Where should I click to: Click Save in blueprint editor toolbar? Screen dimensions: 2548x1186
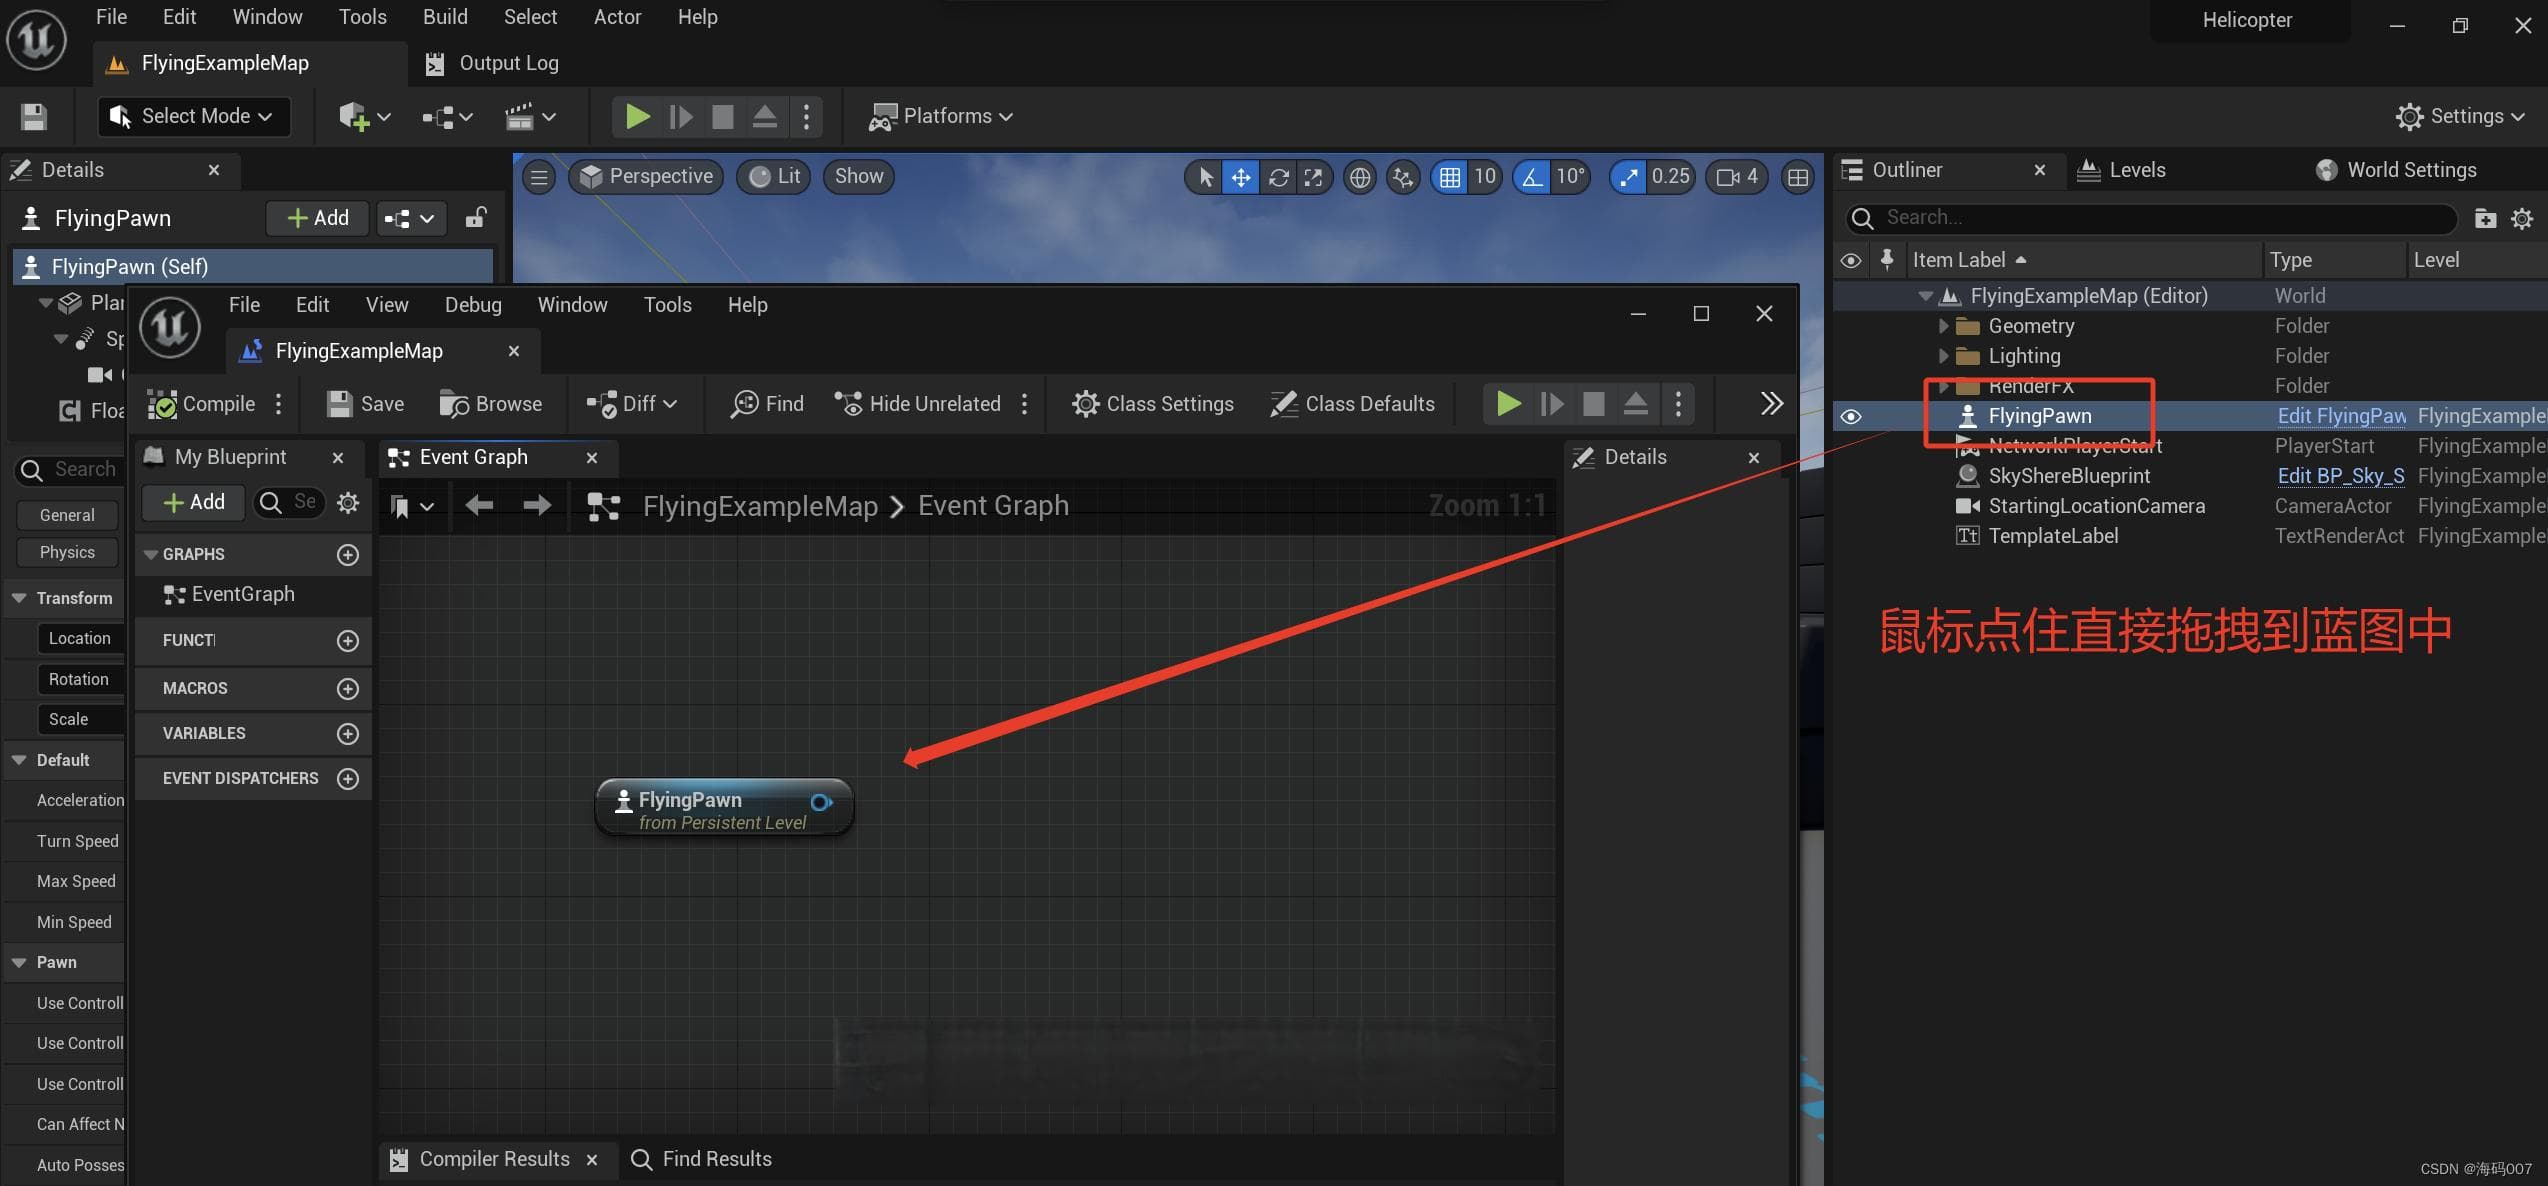pos(366,404)
